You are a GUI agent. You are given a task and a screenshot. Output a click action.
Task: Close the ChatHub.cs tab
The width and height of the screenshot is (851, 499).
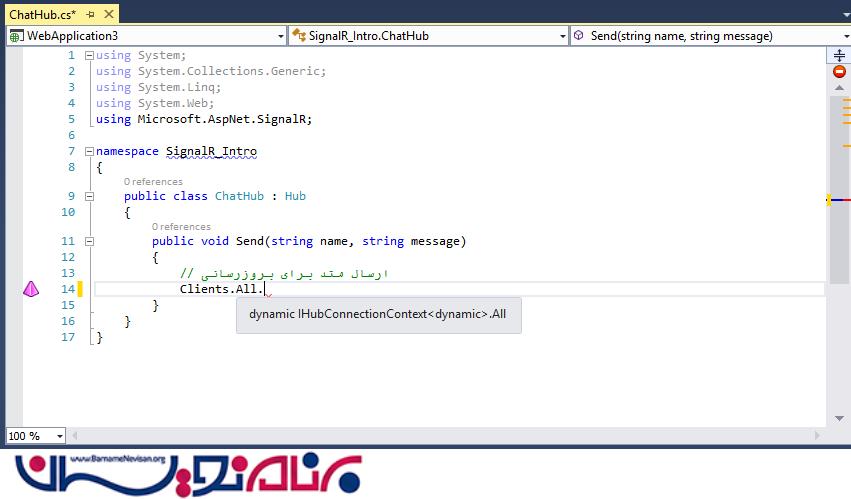point(108,13)
